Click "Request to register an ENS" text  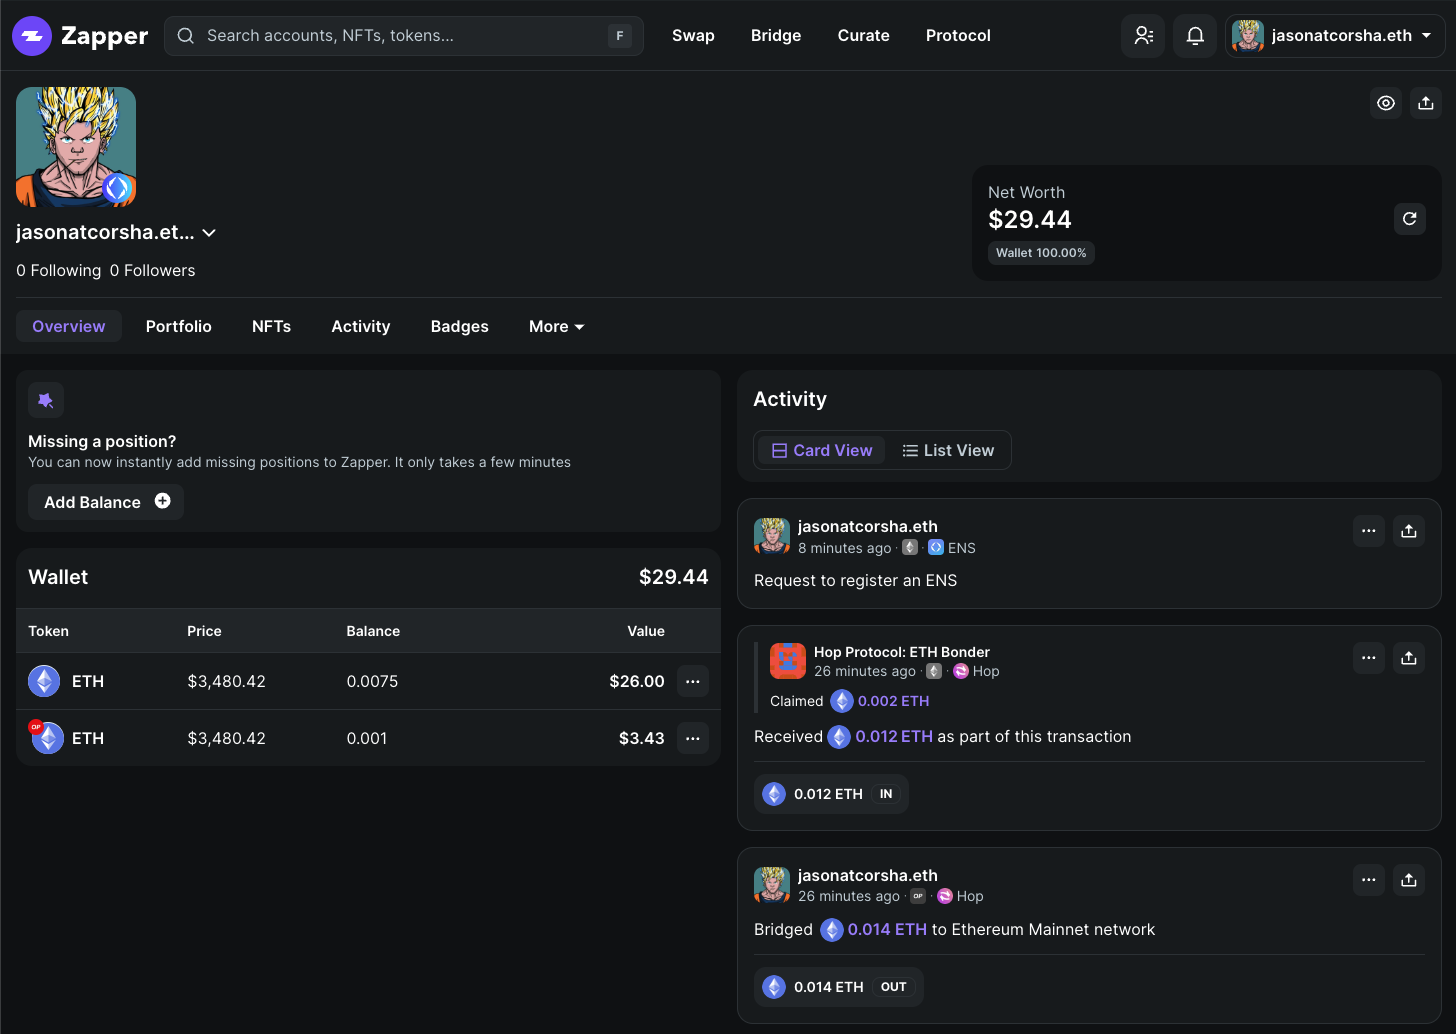pyautogui.click(x=856, y=581)
